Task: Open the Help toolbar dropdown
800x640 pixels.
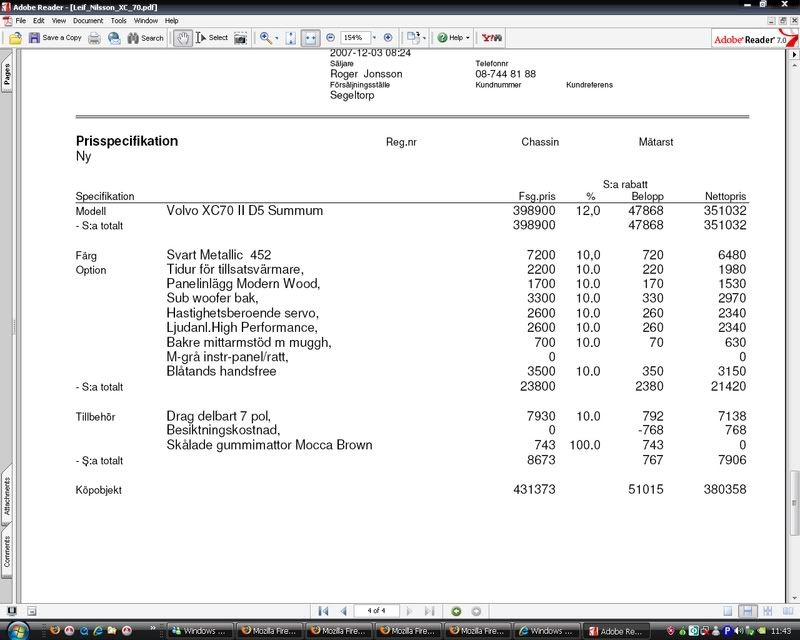Action: (x=454, y=38)
